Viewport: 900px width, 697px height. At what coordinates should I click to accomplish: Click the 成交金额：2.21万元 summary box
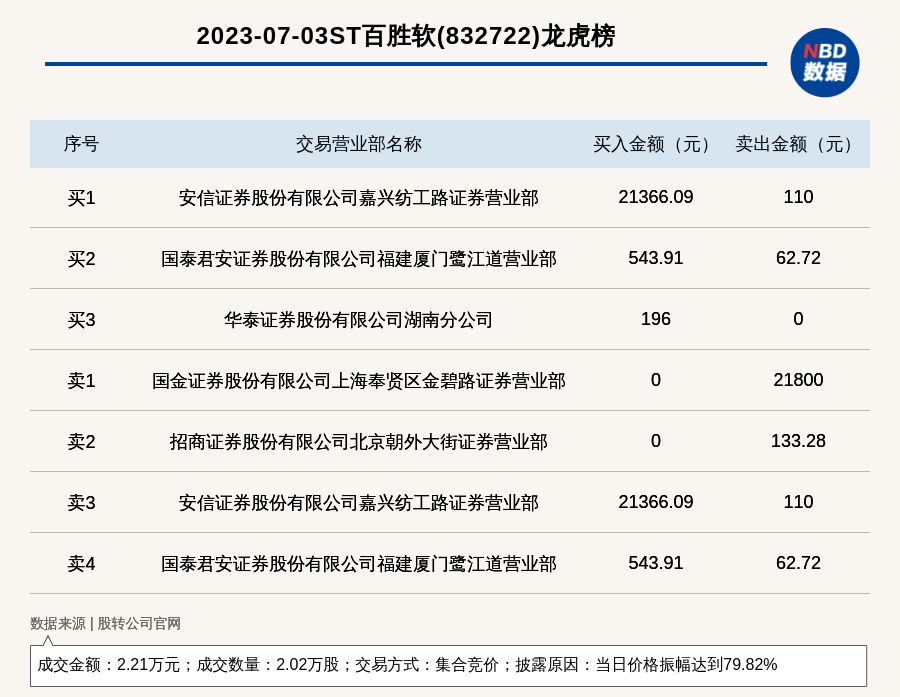[448, 665]
